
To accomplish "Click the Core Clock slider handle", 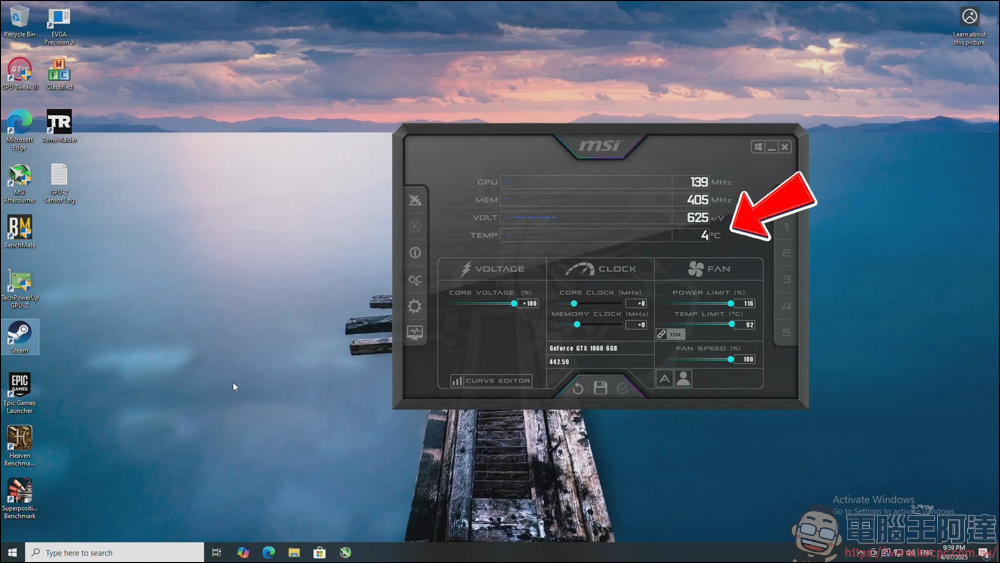I will (574, 303).
